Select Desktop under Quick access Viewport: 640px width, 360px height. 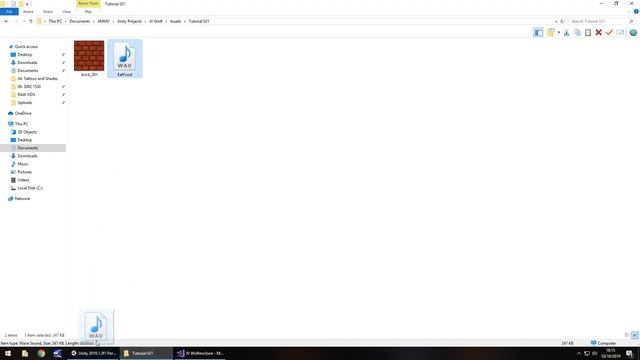click(24, 55)
